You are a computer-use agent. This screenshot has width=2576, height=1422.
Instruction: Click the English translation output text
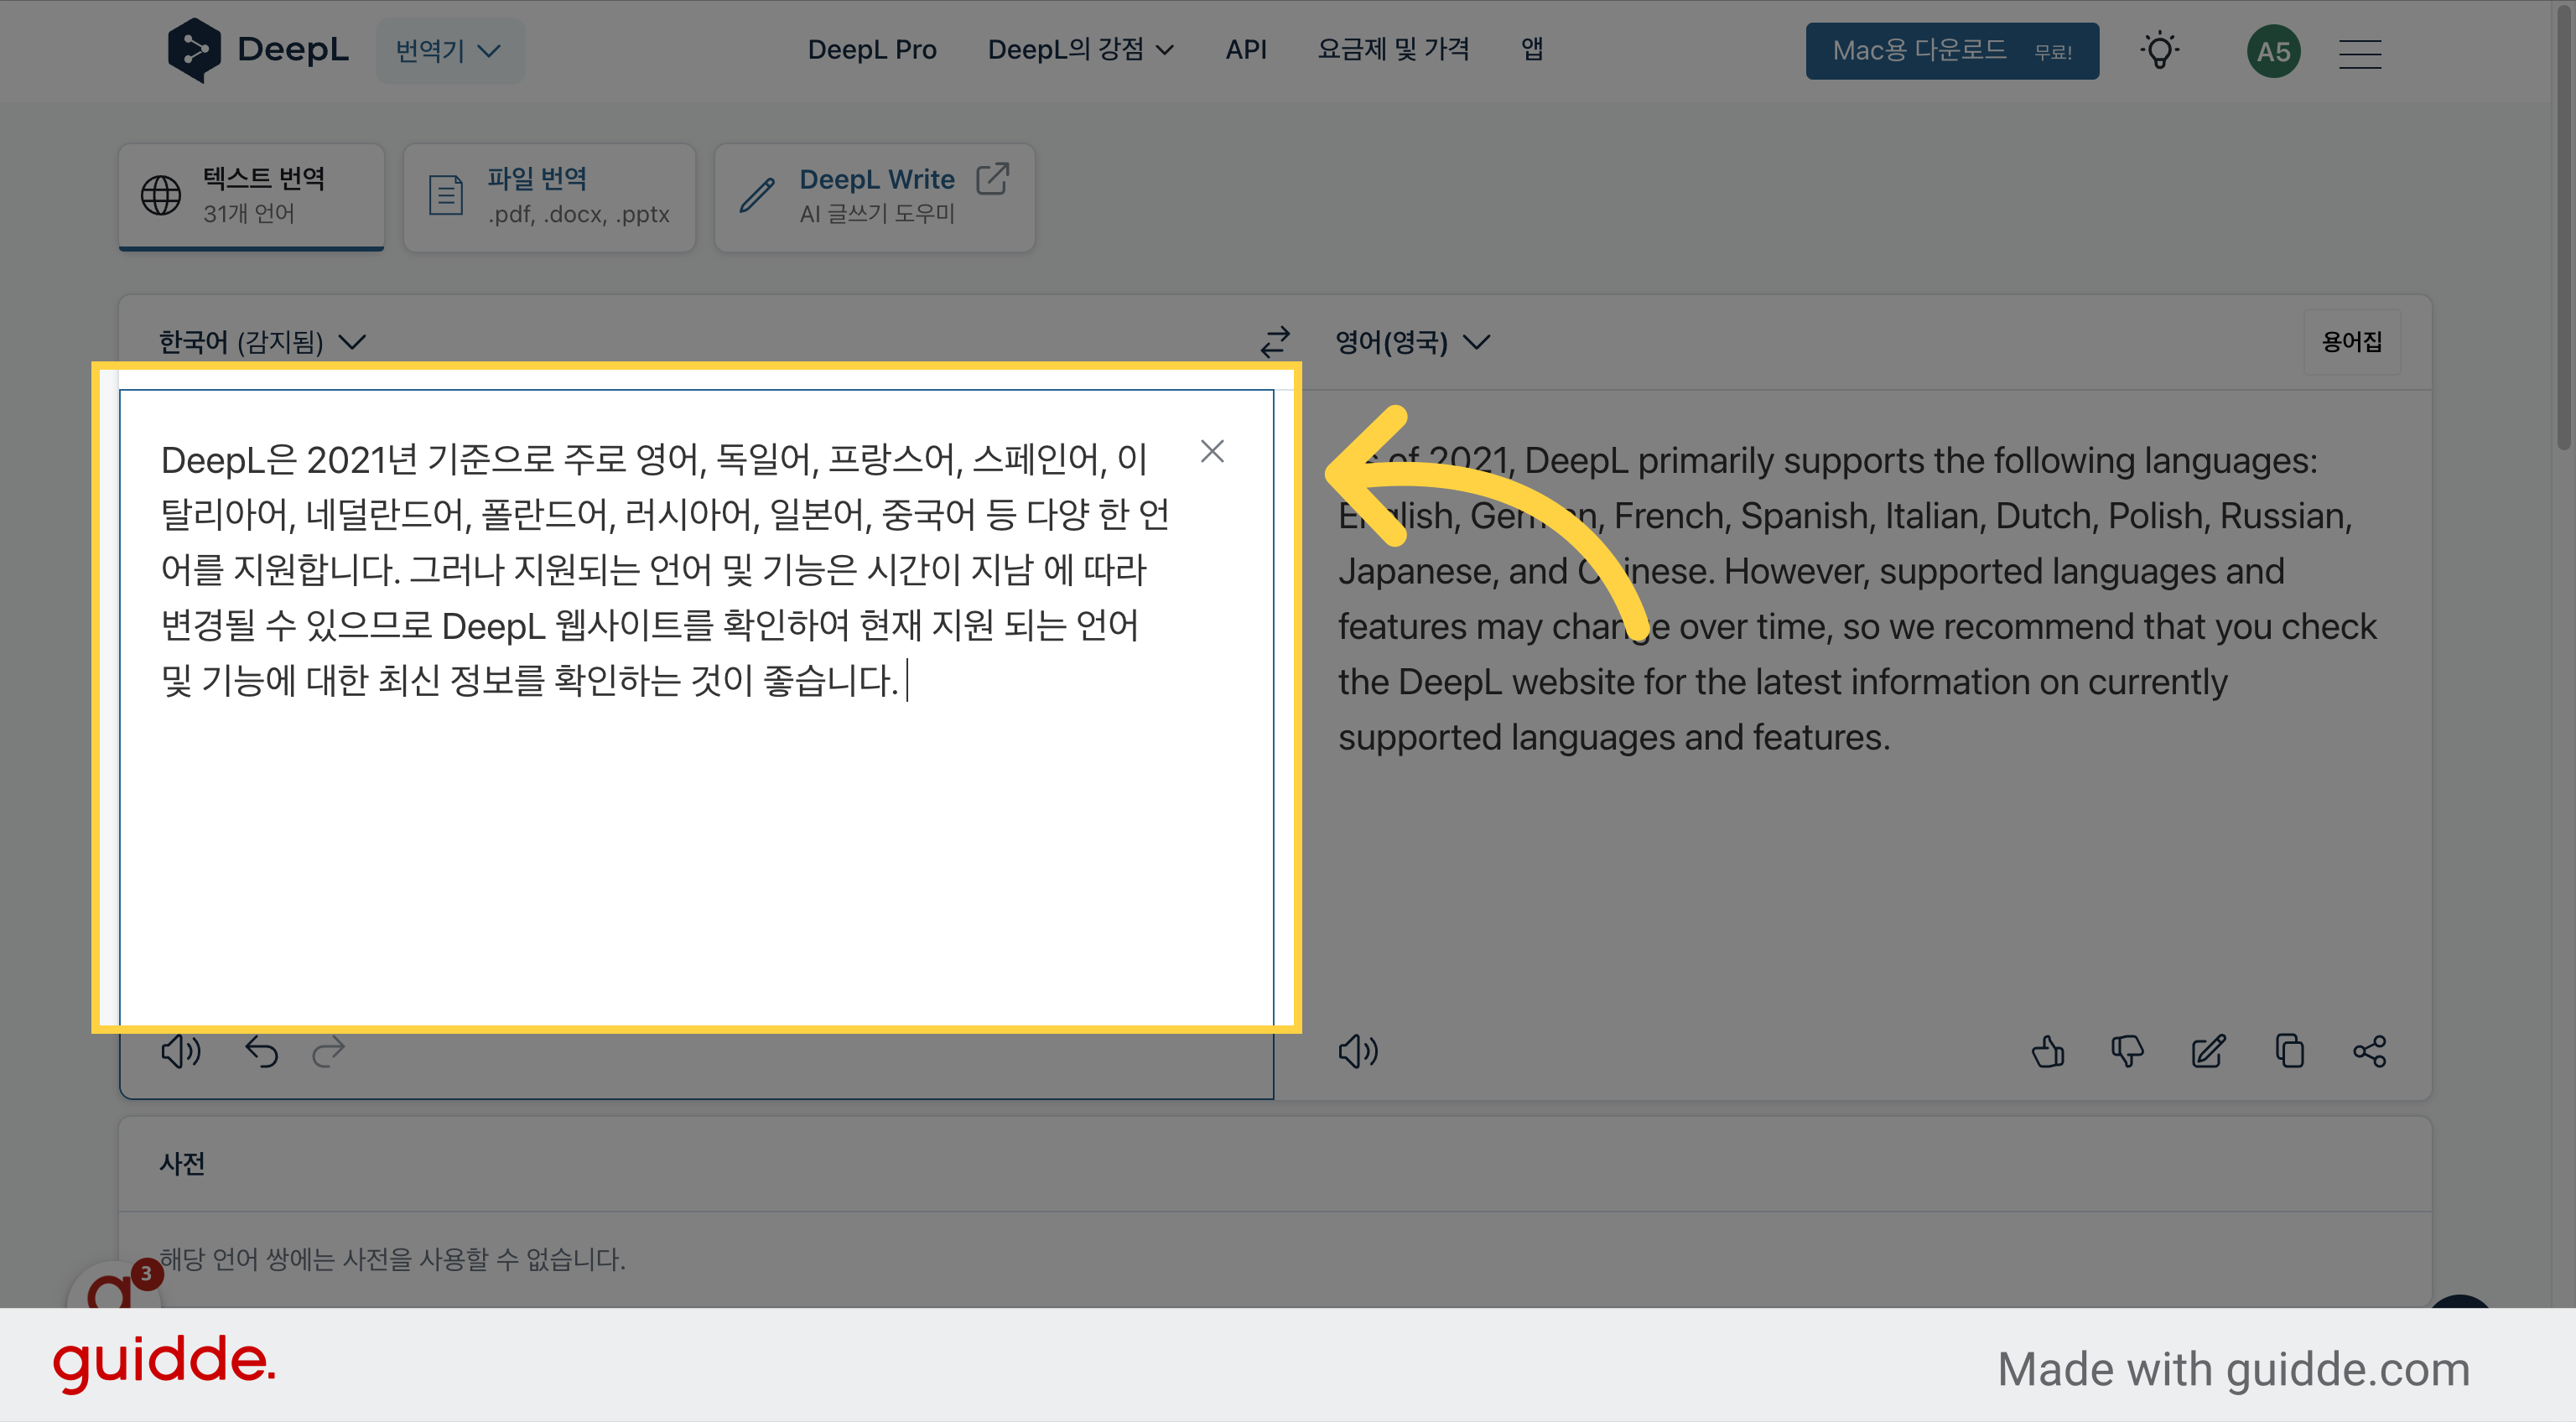click(1857, 599)
